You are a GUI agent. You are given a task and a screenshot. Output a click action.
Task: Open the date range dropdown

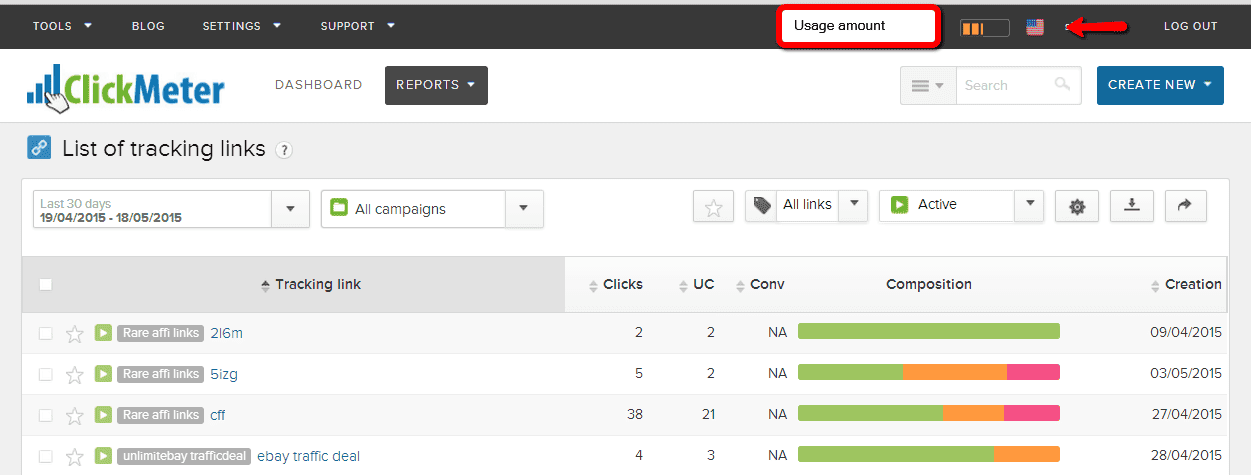(290, 209)
